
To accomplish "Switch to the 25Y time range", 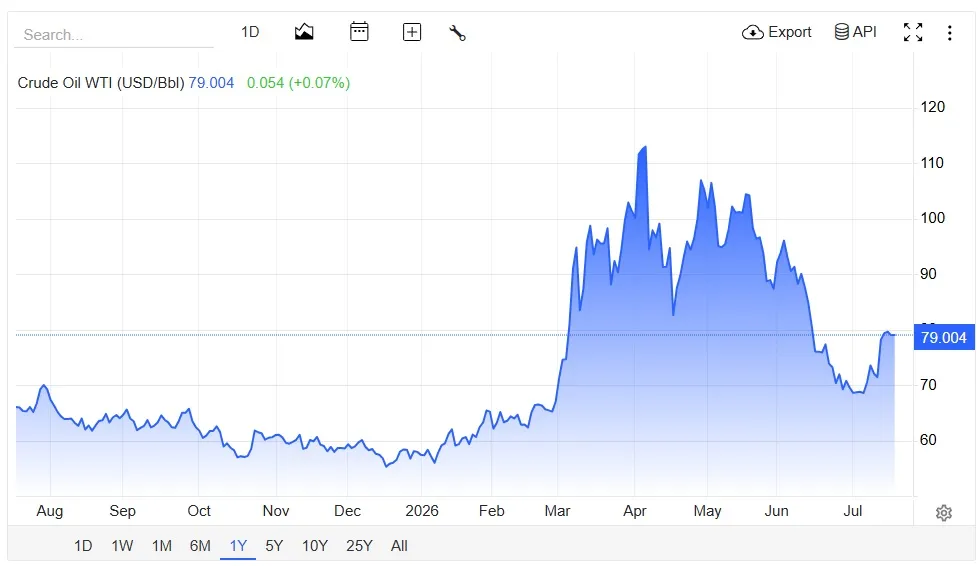I will coord(359,546).
